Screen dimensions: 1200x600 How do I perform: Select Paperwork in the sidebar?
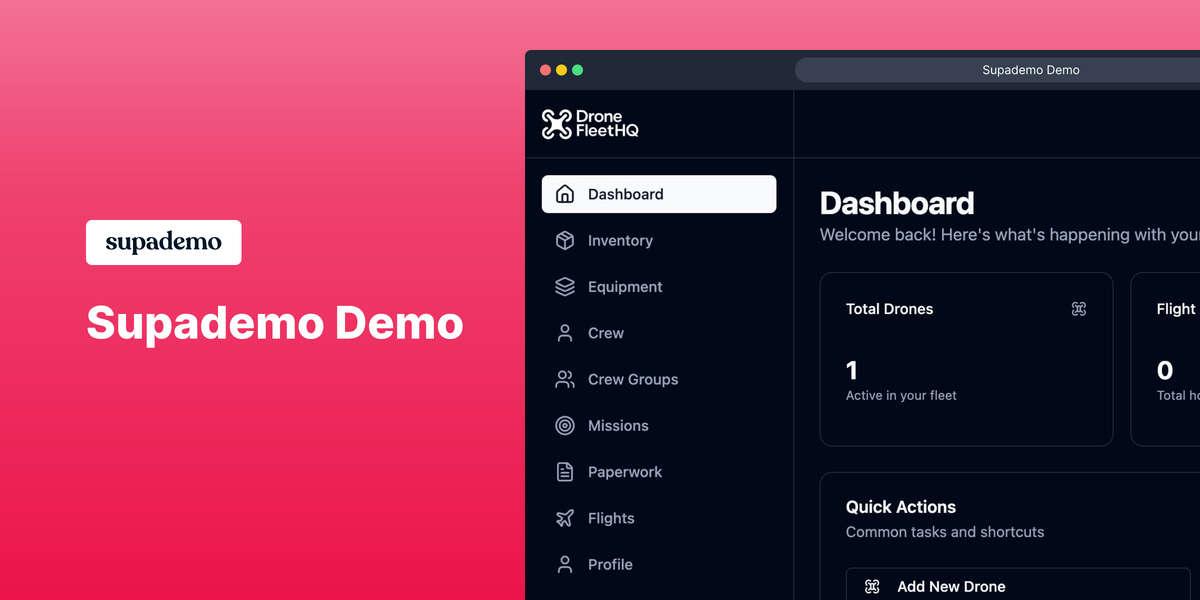coord(659,472)
